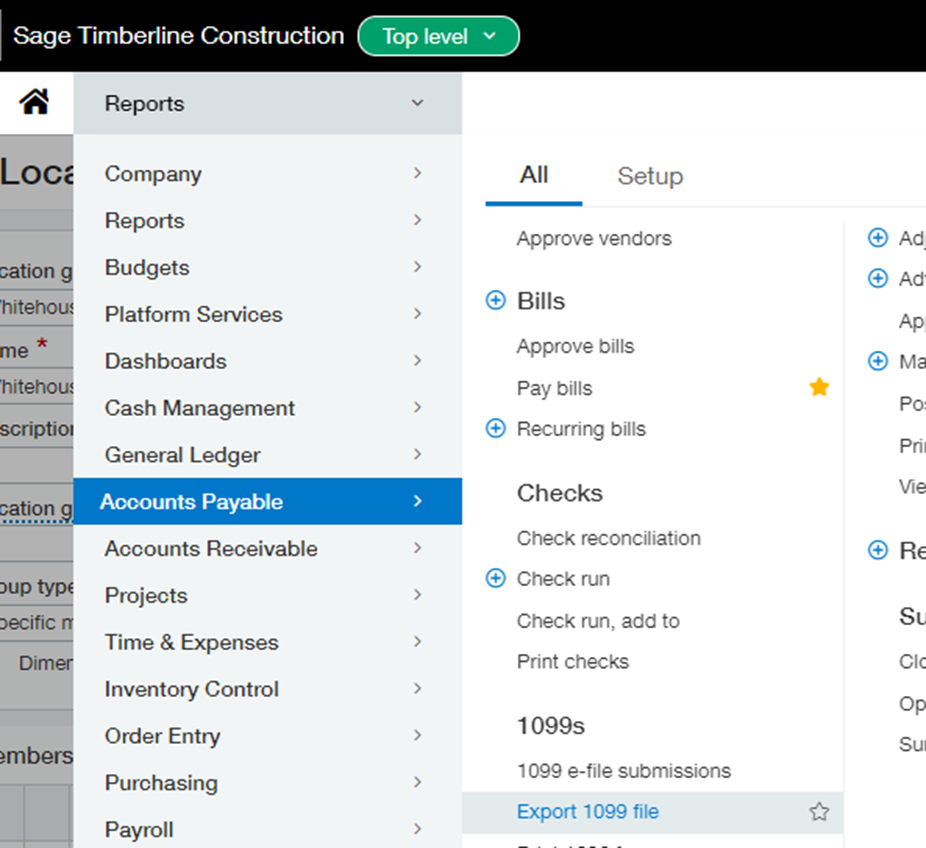Click the first plus icon in right column
This screenshot has width=926, height=848.
[878, 237]
